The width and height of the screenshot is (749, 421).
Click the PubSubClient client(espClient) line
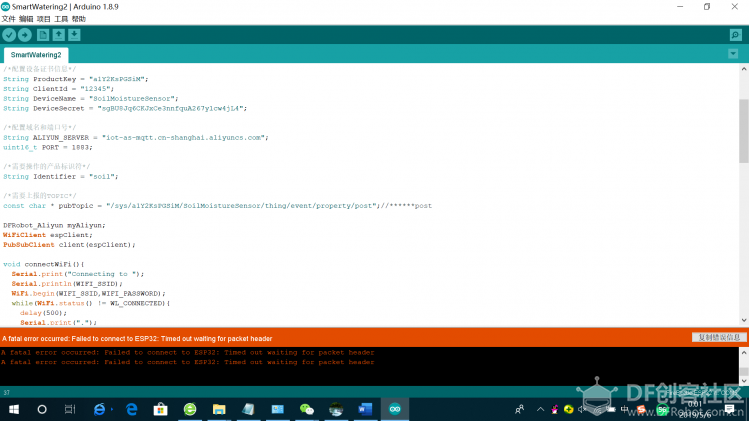pos(69,245)
